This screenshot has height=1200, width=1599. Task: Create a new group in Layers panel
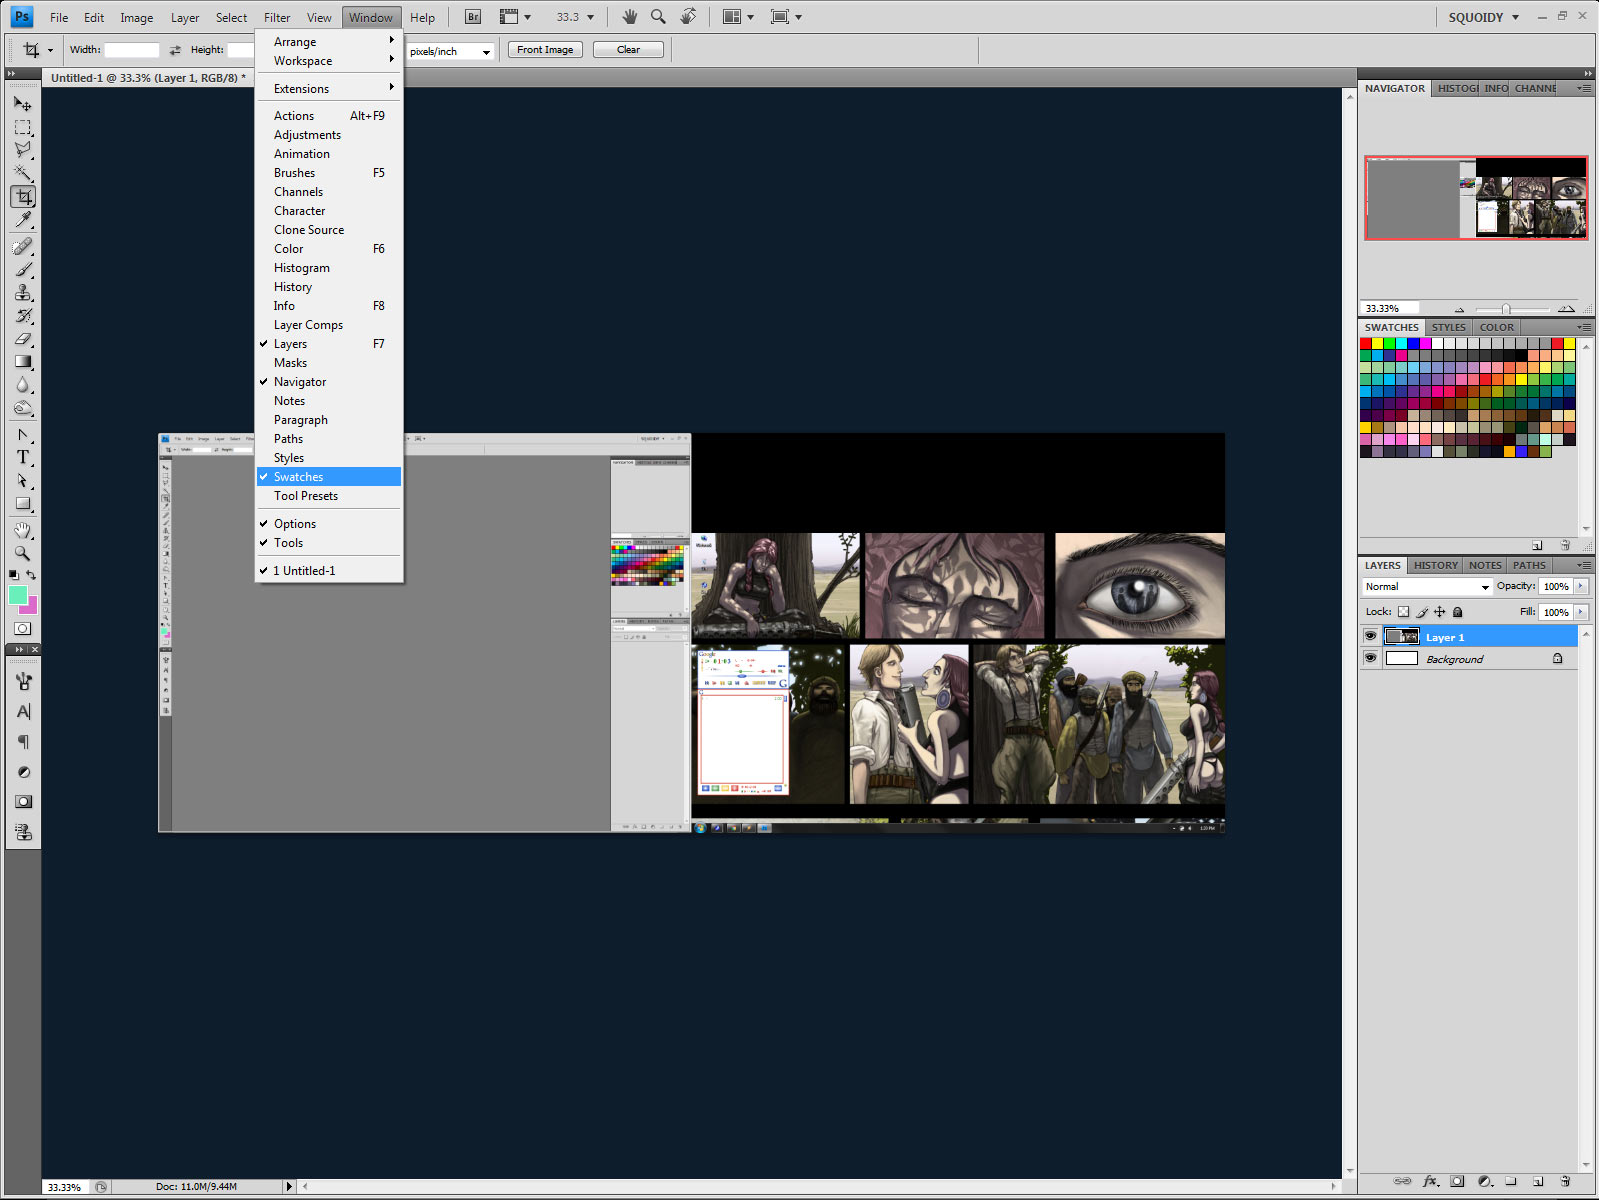point(1511,1181)
